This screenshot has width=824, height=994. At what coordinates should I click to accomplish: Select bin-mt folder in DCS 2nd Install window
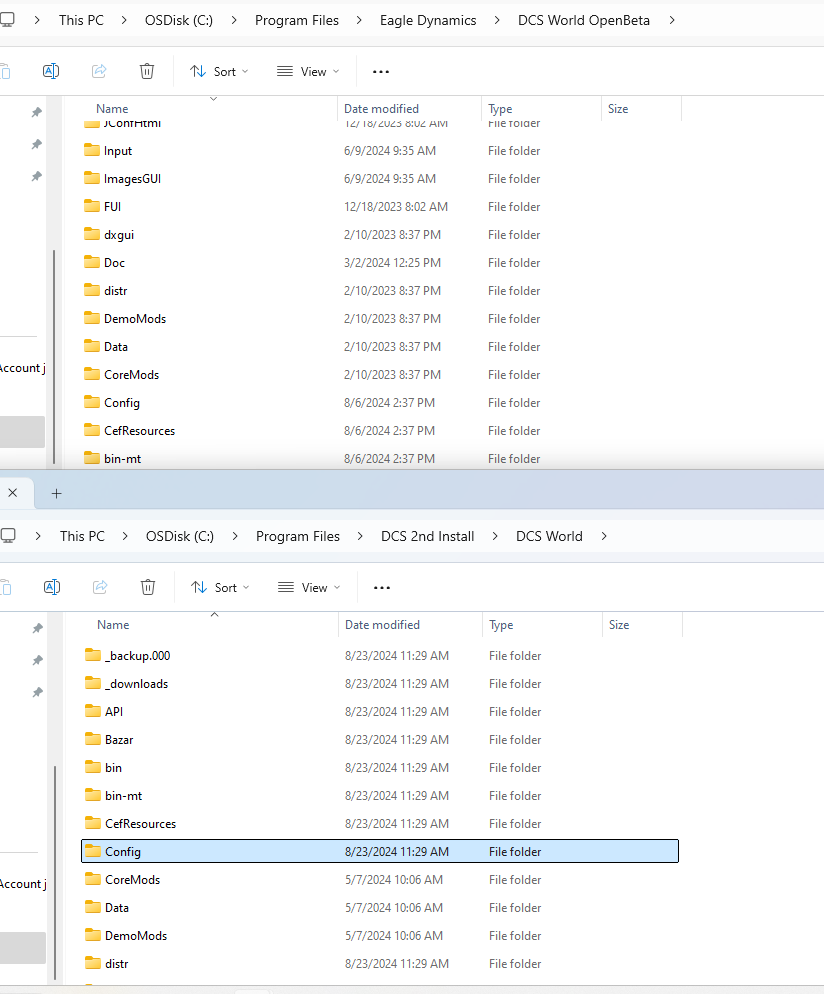click(x=380, y=796)
